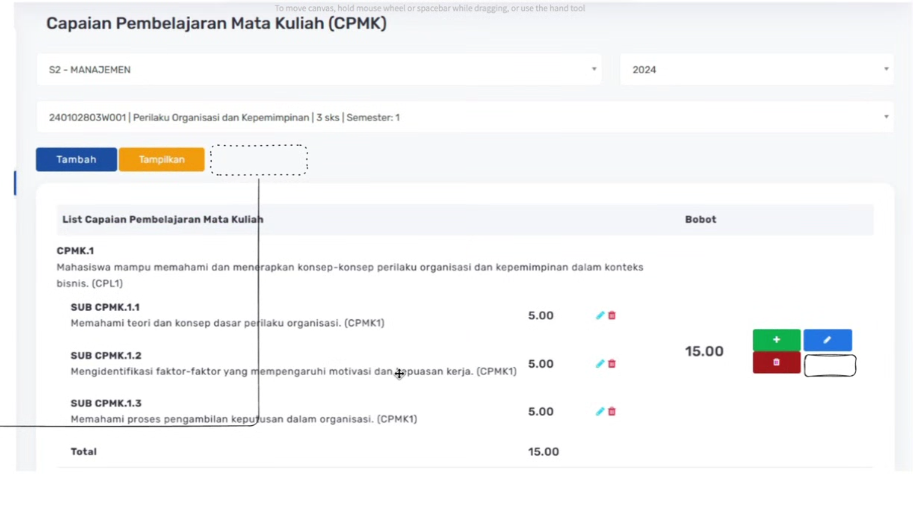Click the pencil icon for SUB CPMK.1.2
This screenshot has height=505, width=913.
point(600,363)
